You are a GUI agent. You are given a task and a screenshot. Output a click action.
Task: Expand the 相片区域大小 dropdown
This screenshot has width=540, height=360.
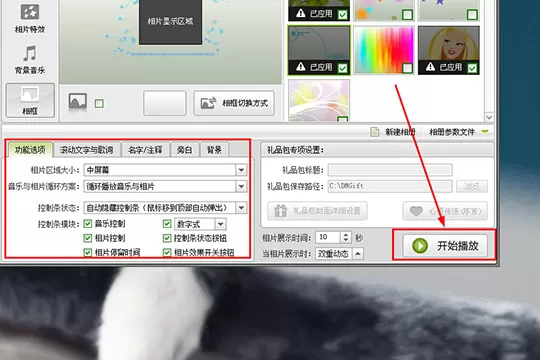click(241, 170)
